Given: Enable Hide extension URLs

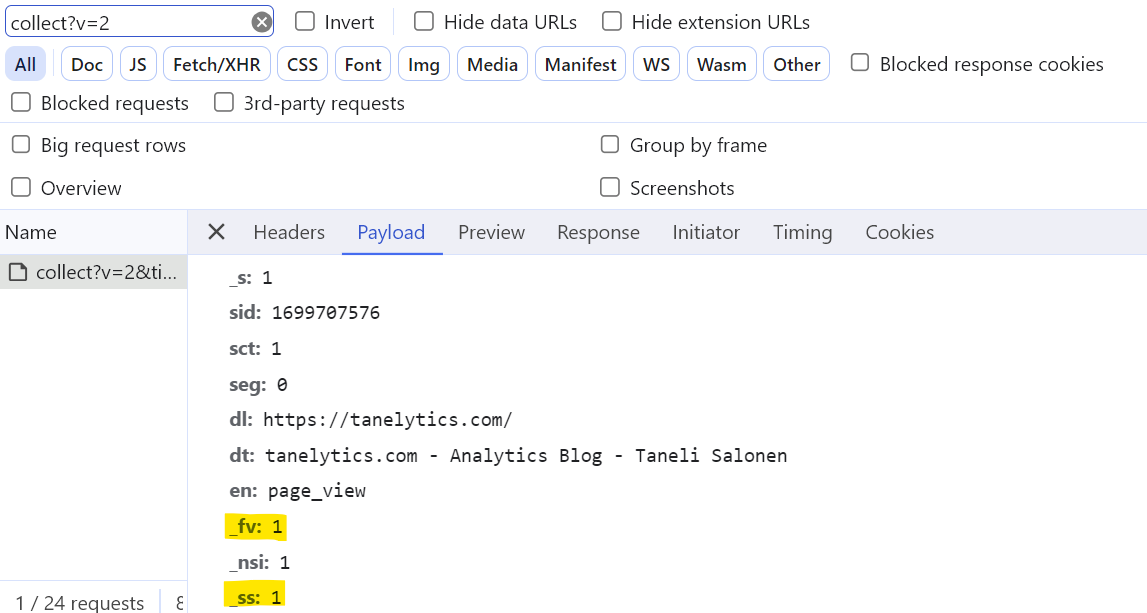Looking at the screenshot, I should 612,21.
